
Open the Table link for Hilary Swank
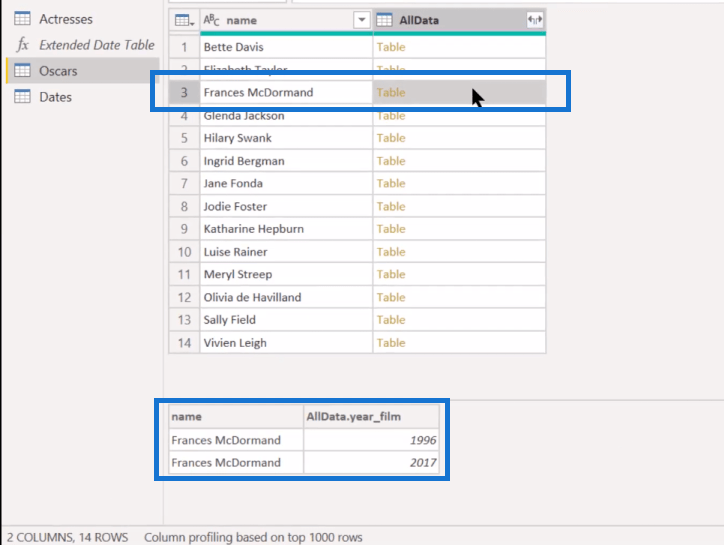click(391, 138)
